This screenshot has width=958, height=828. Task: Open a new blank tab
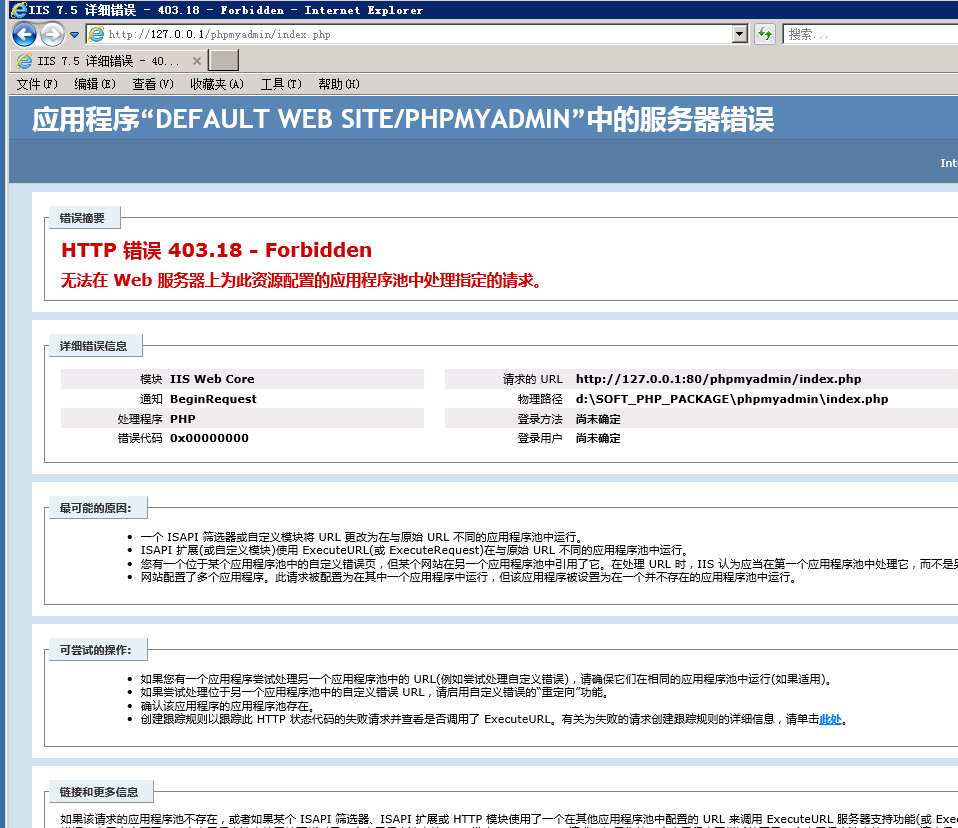224,61
